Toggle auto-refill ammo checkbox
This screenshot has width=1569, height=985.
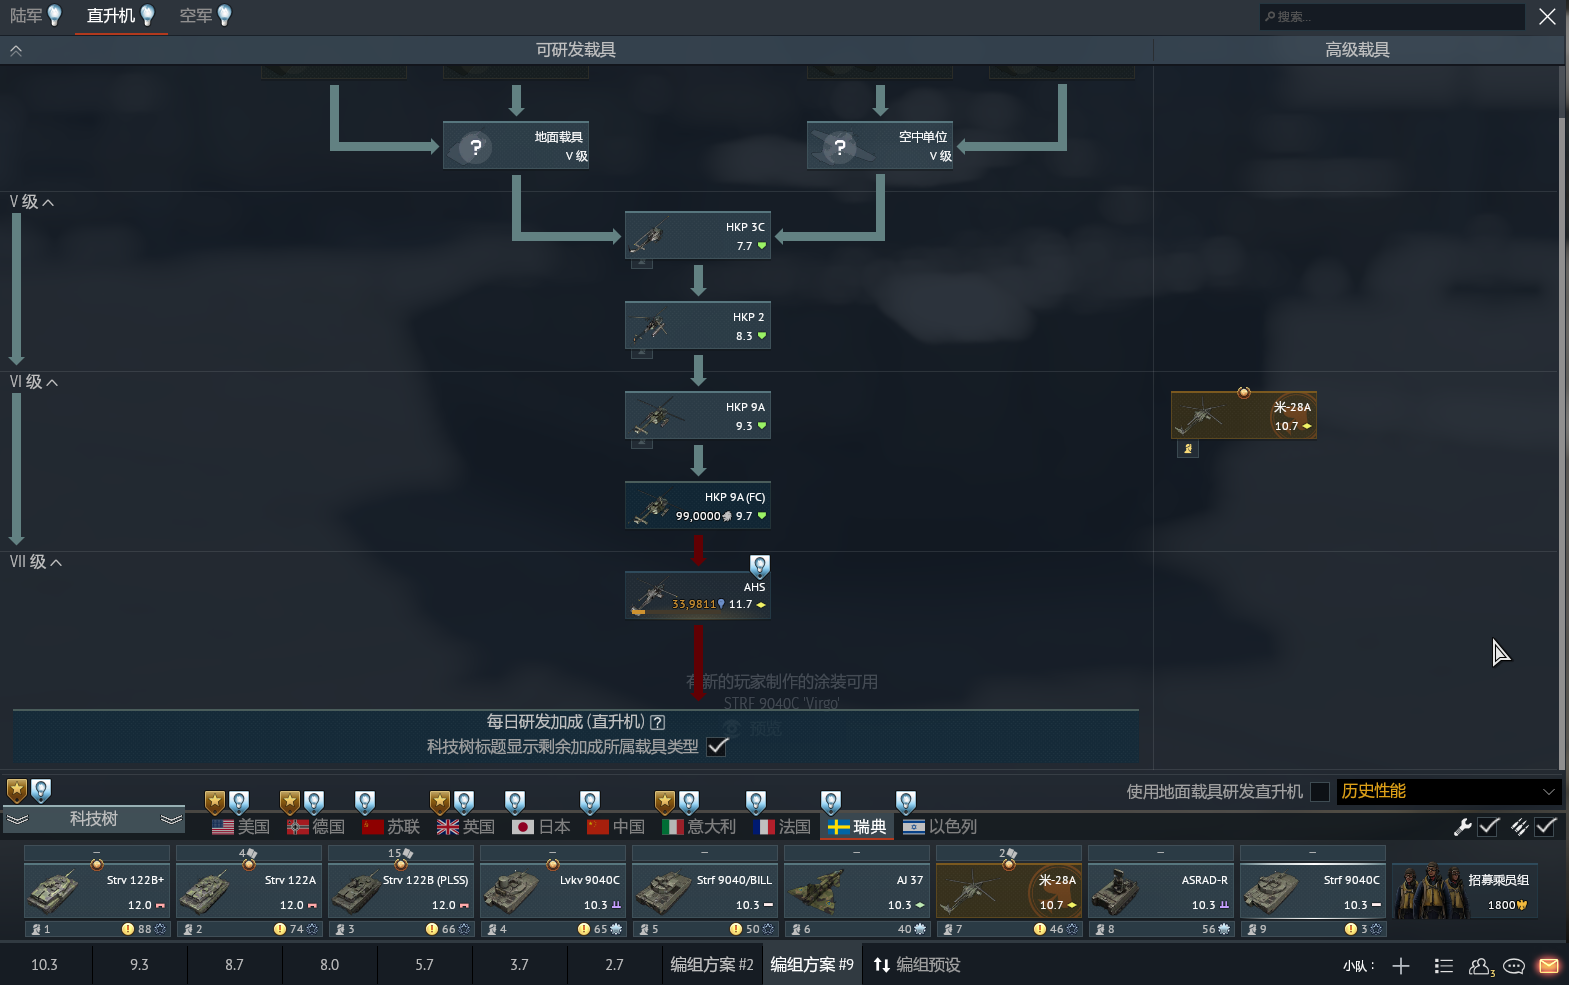[x=1546, y=827]
